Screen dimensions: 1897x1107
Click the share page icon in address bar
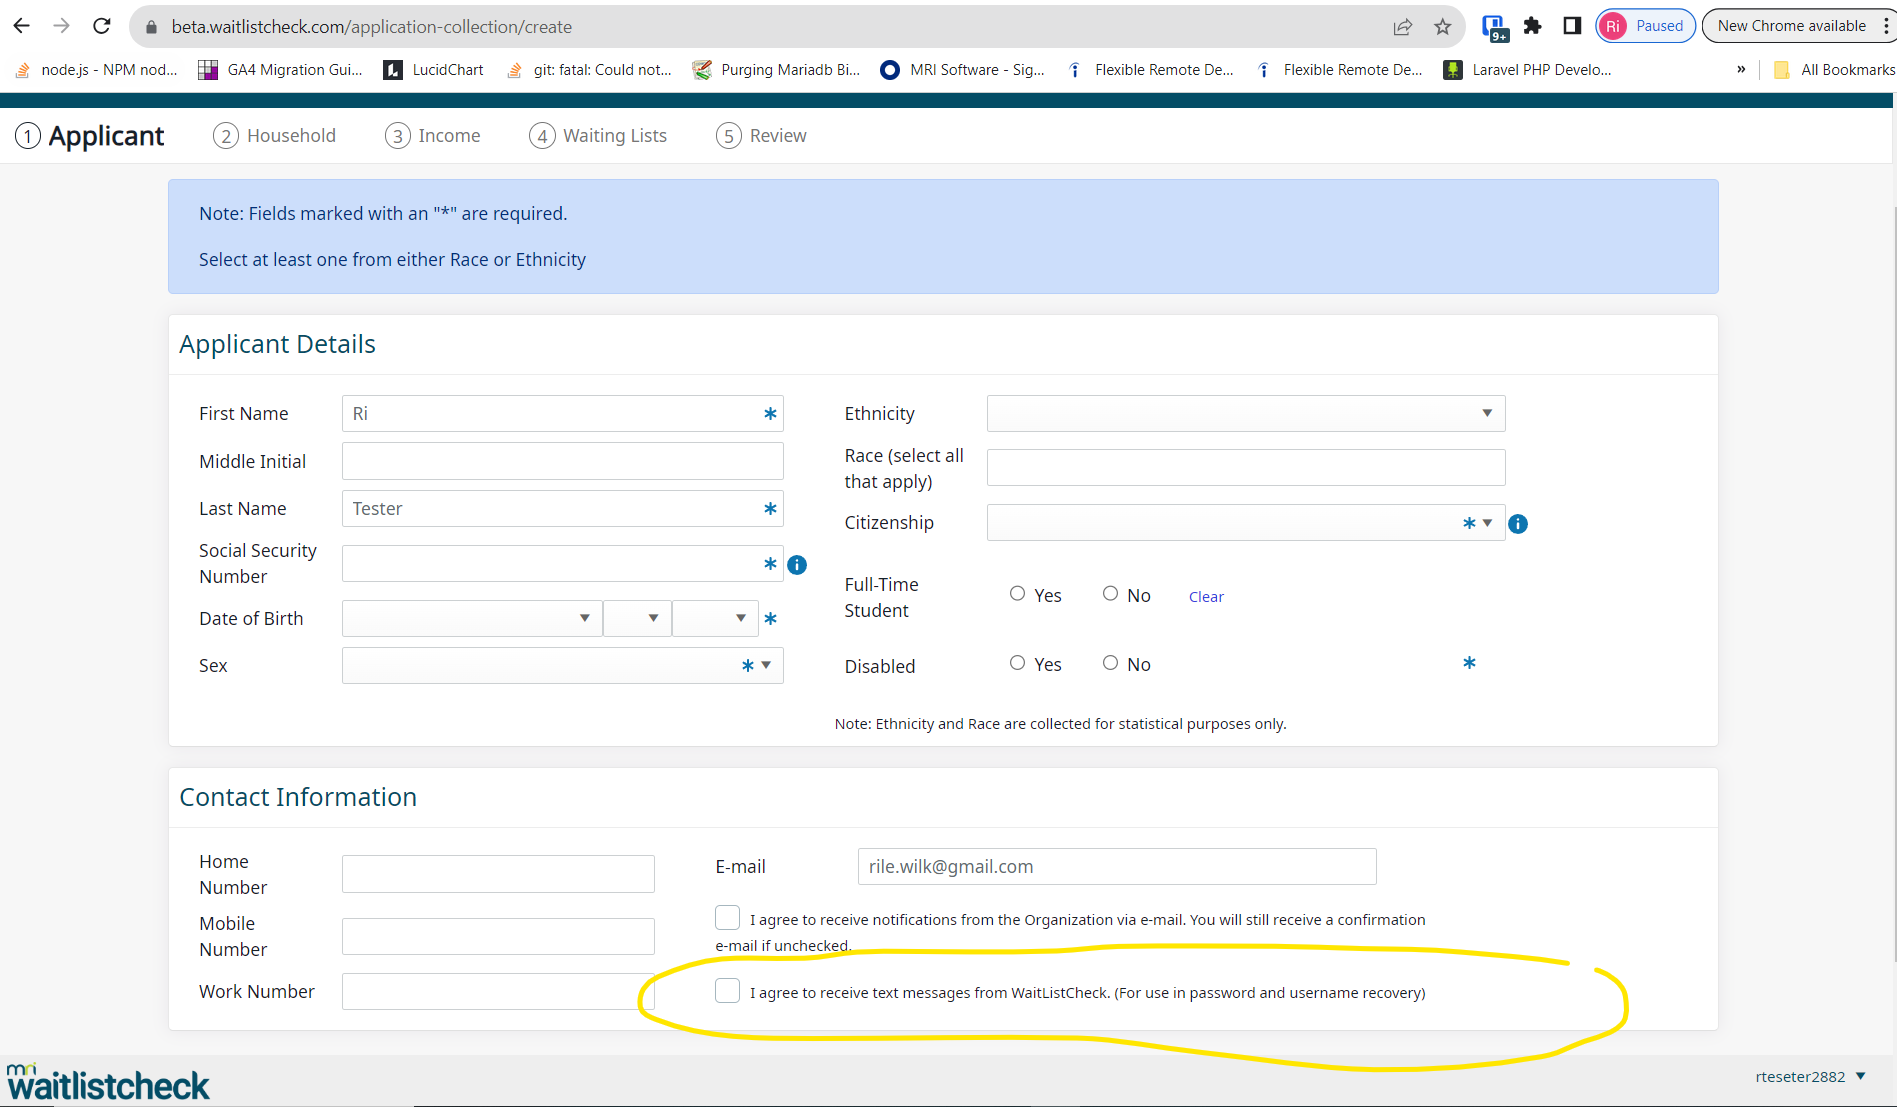click(x=1402, y=27)
